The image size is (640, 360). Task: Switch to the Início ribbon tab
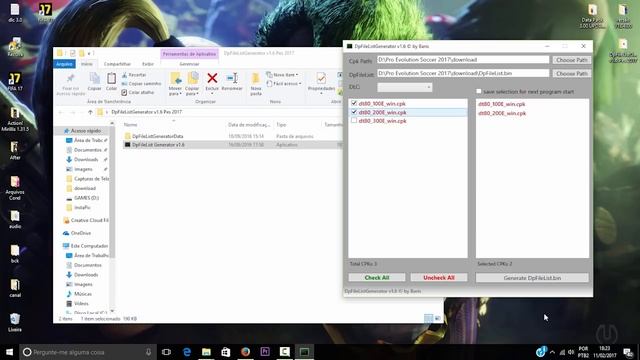[87, 64]
